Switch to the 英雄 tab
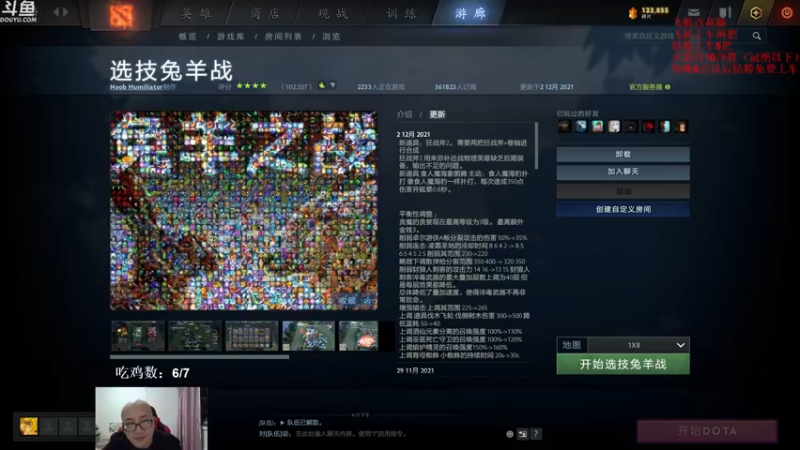Image resolution: width=800 pixels, height=450 pixels. click(x=196, y=13)
